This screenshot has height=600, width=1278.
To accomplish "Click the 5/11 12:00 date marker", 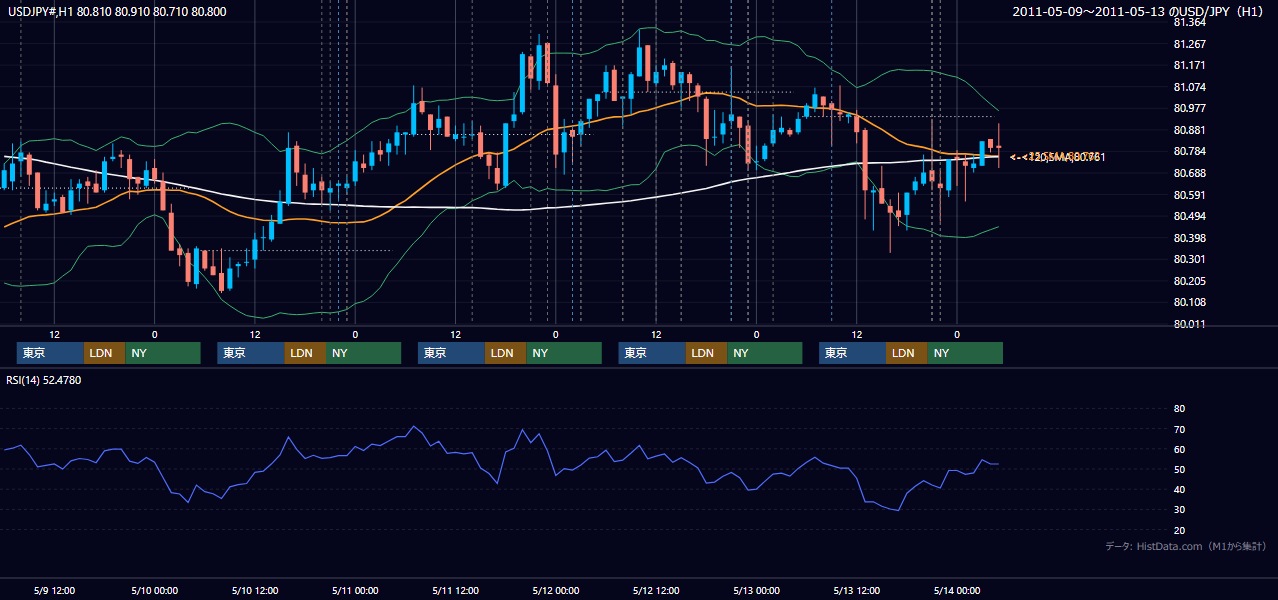I will (455, 590).
